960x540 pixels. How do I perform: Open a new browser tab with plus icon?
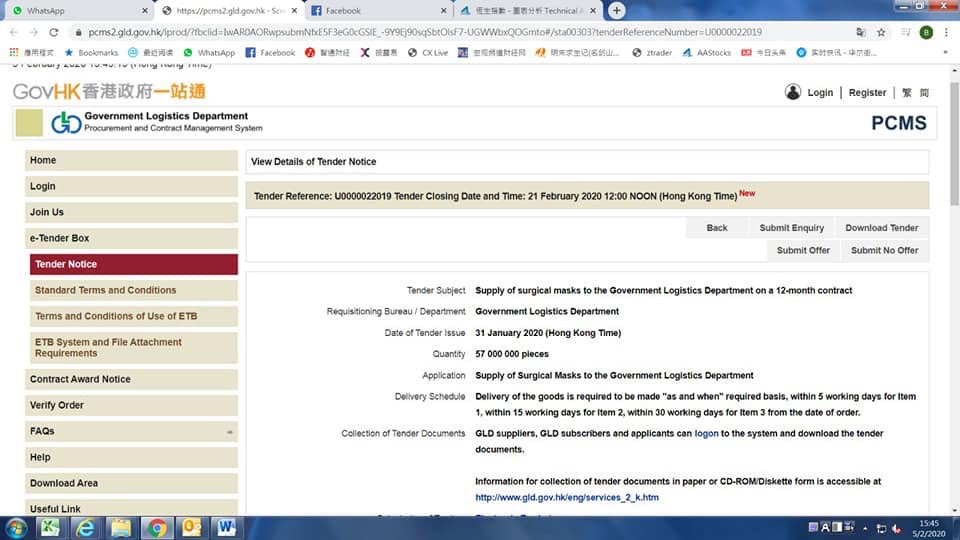click(x=617, y=10)
